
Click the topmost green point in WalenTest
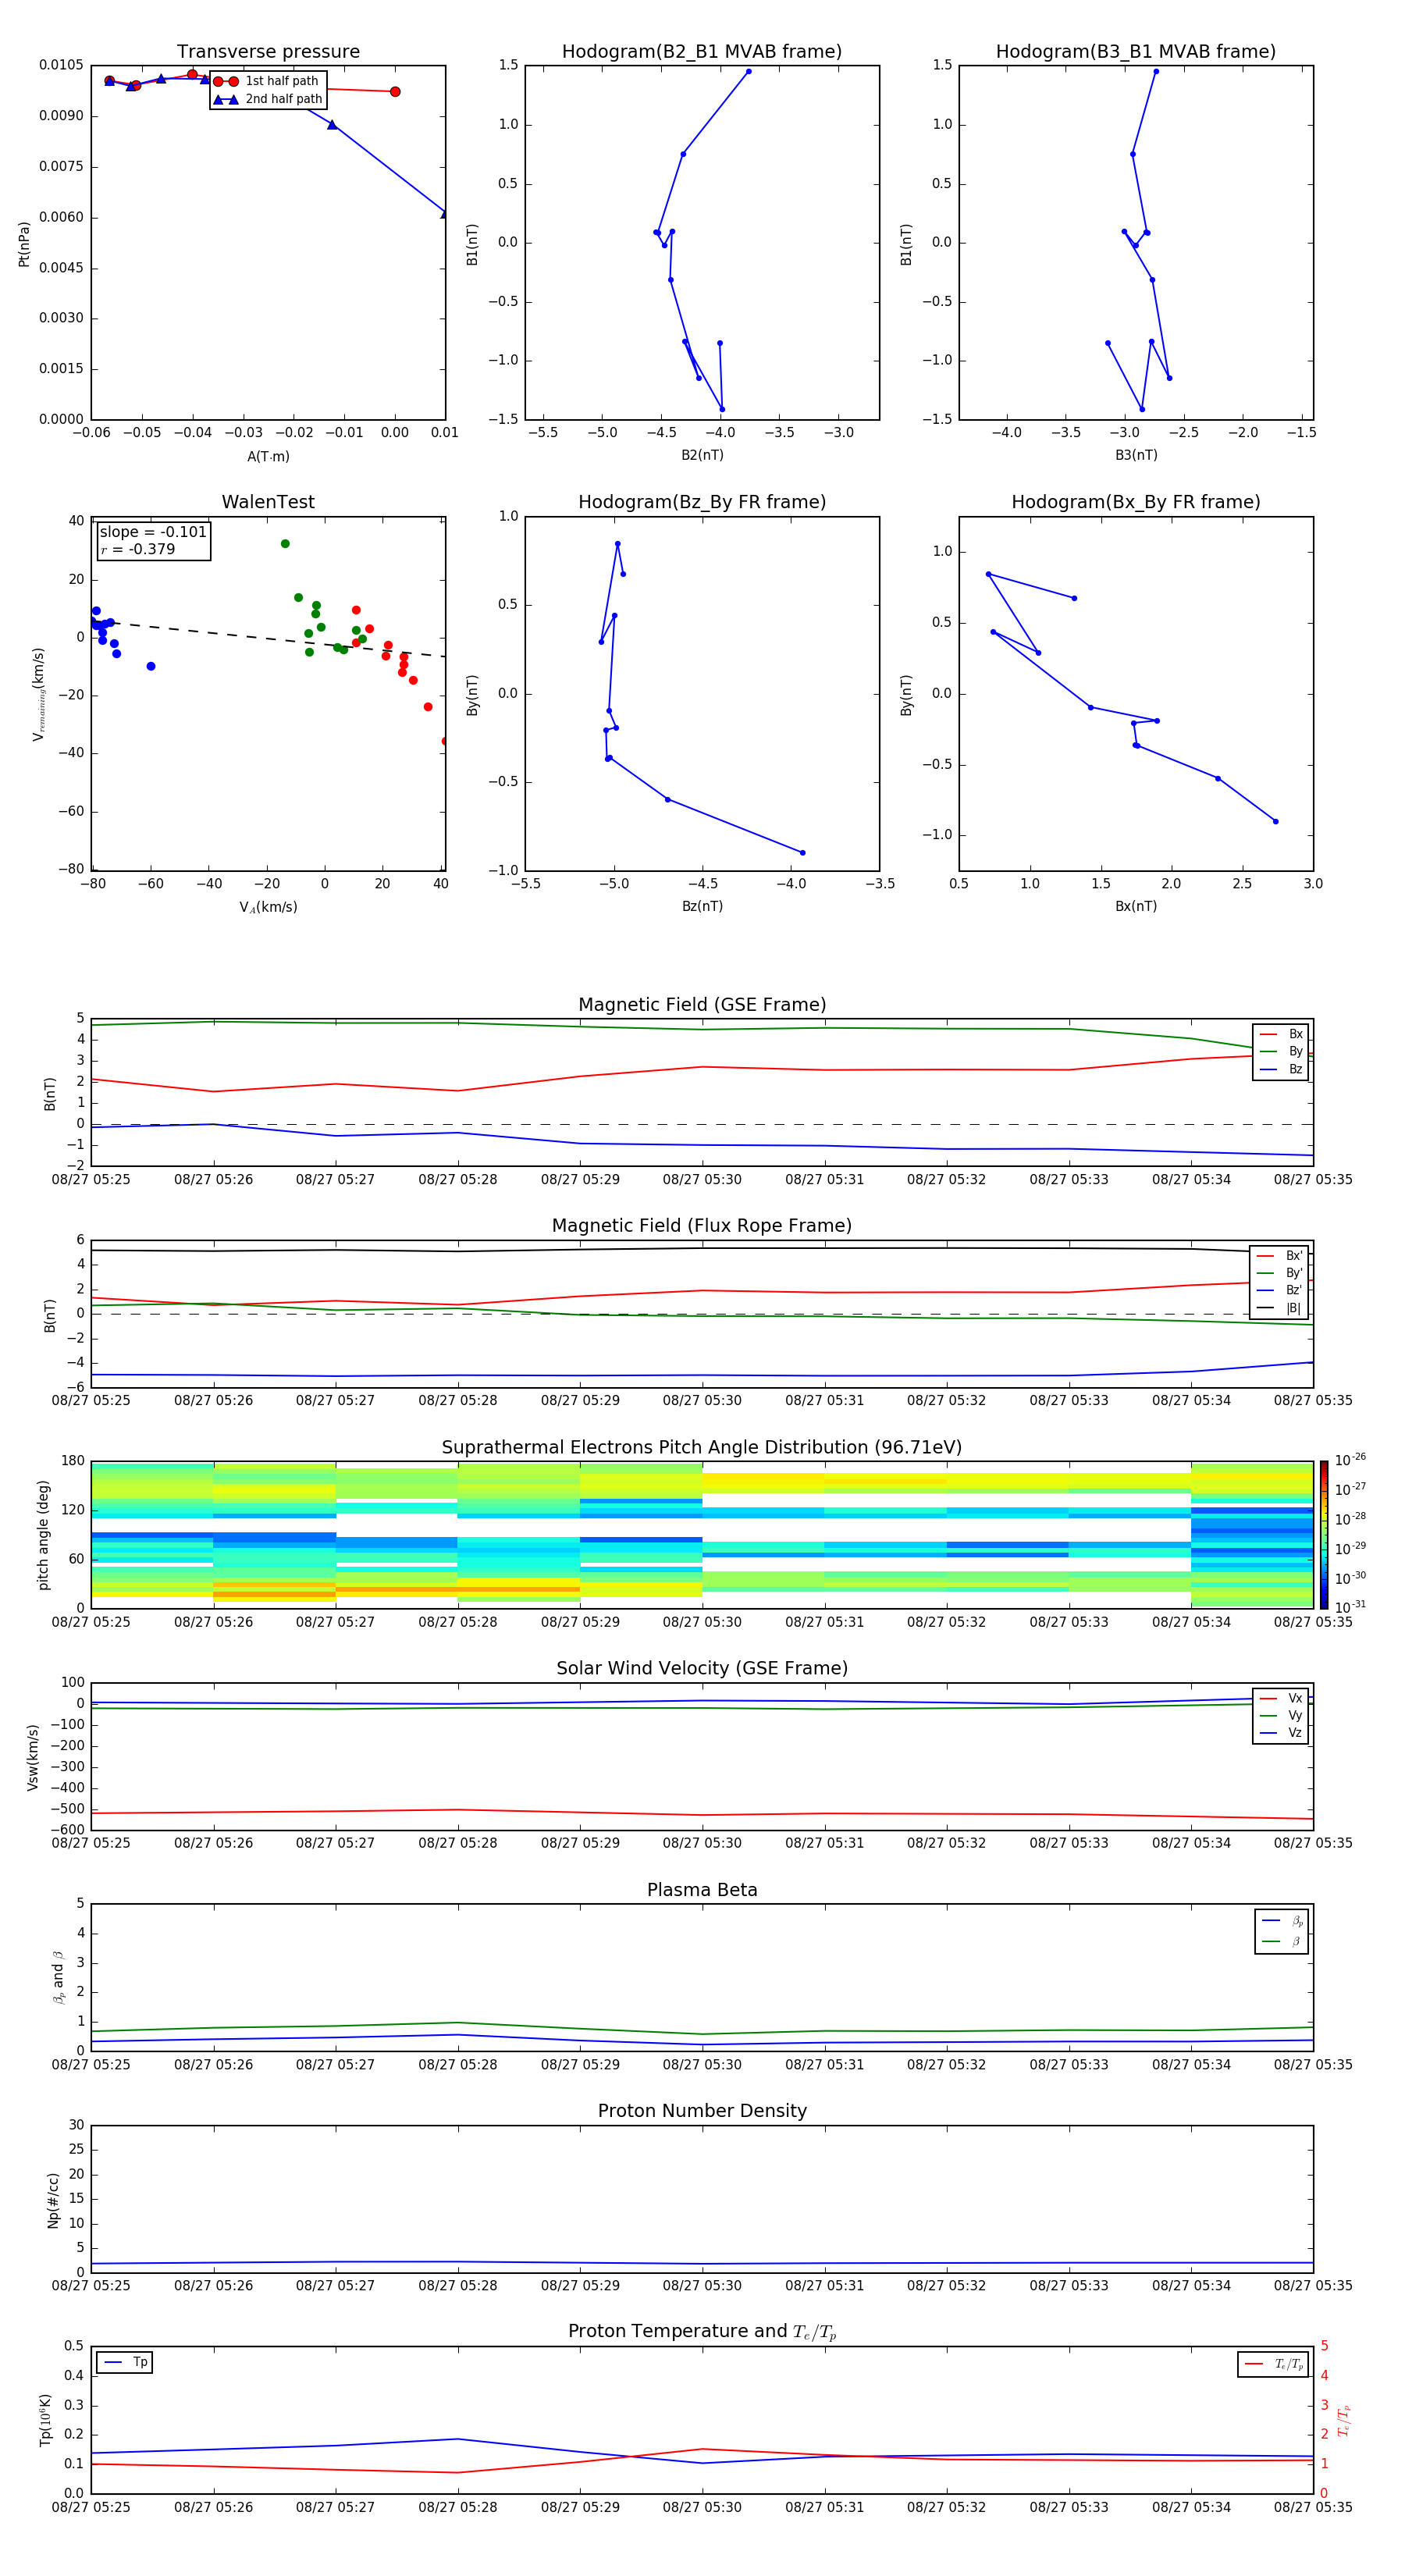pos(285,544)
